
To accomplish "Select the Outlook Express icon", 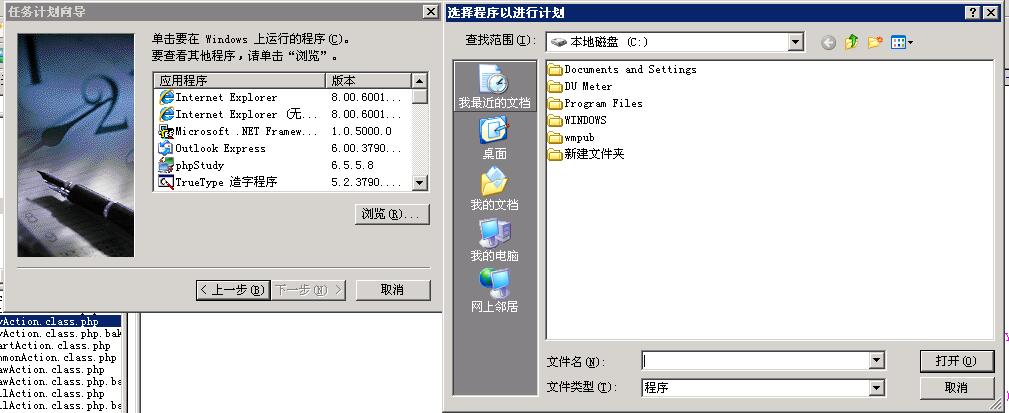I will (x=166, y=149).
